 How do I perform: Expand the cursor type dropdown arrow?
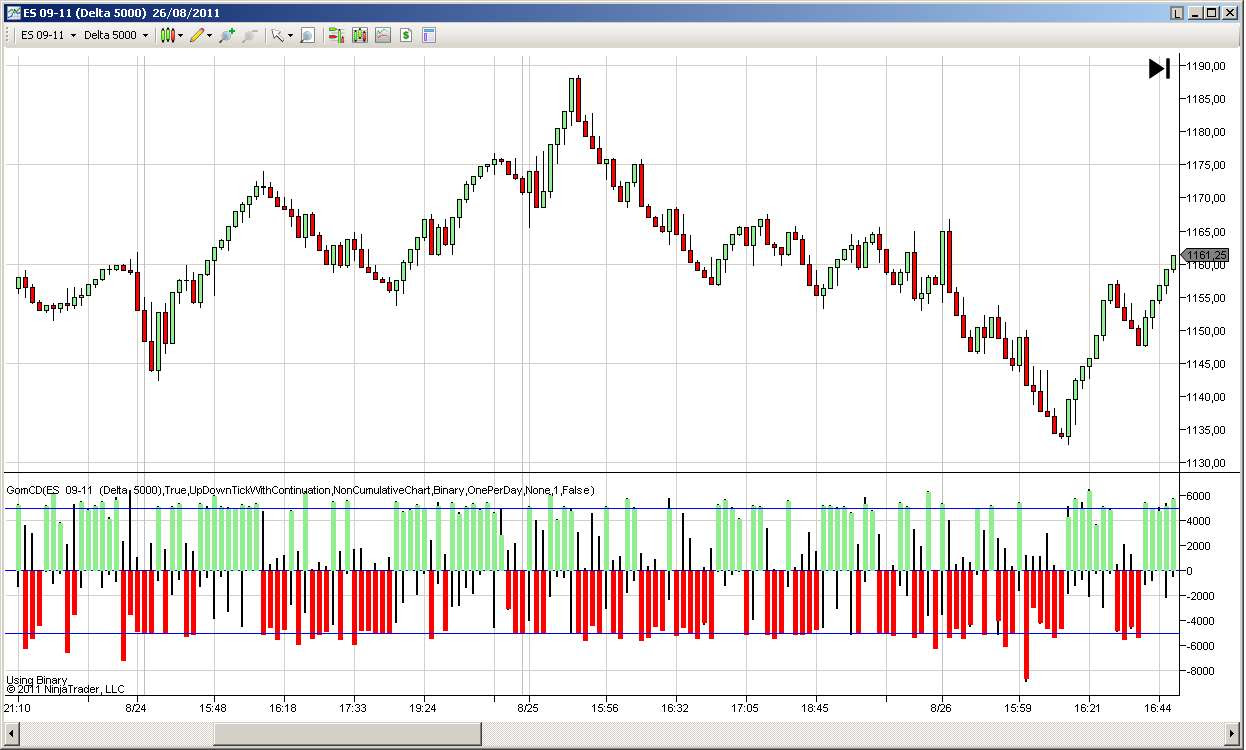click(x=290, y=35)
